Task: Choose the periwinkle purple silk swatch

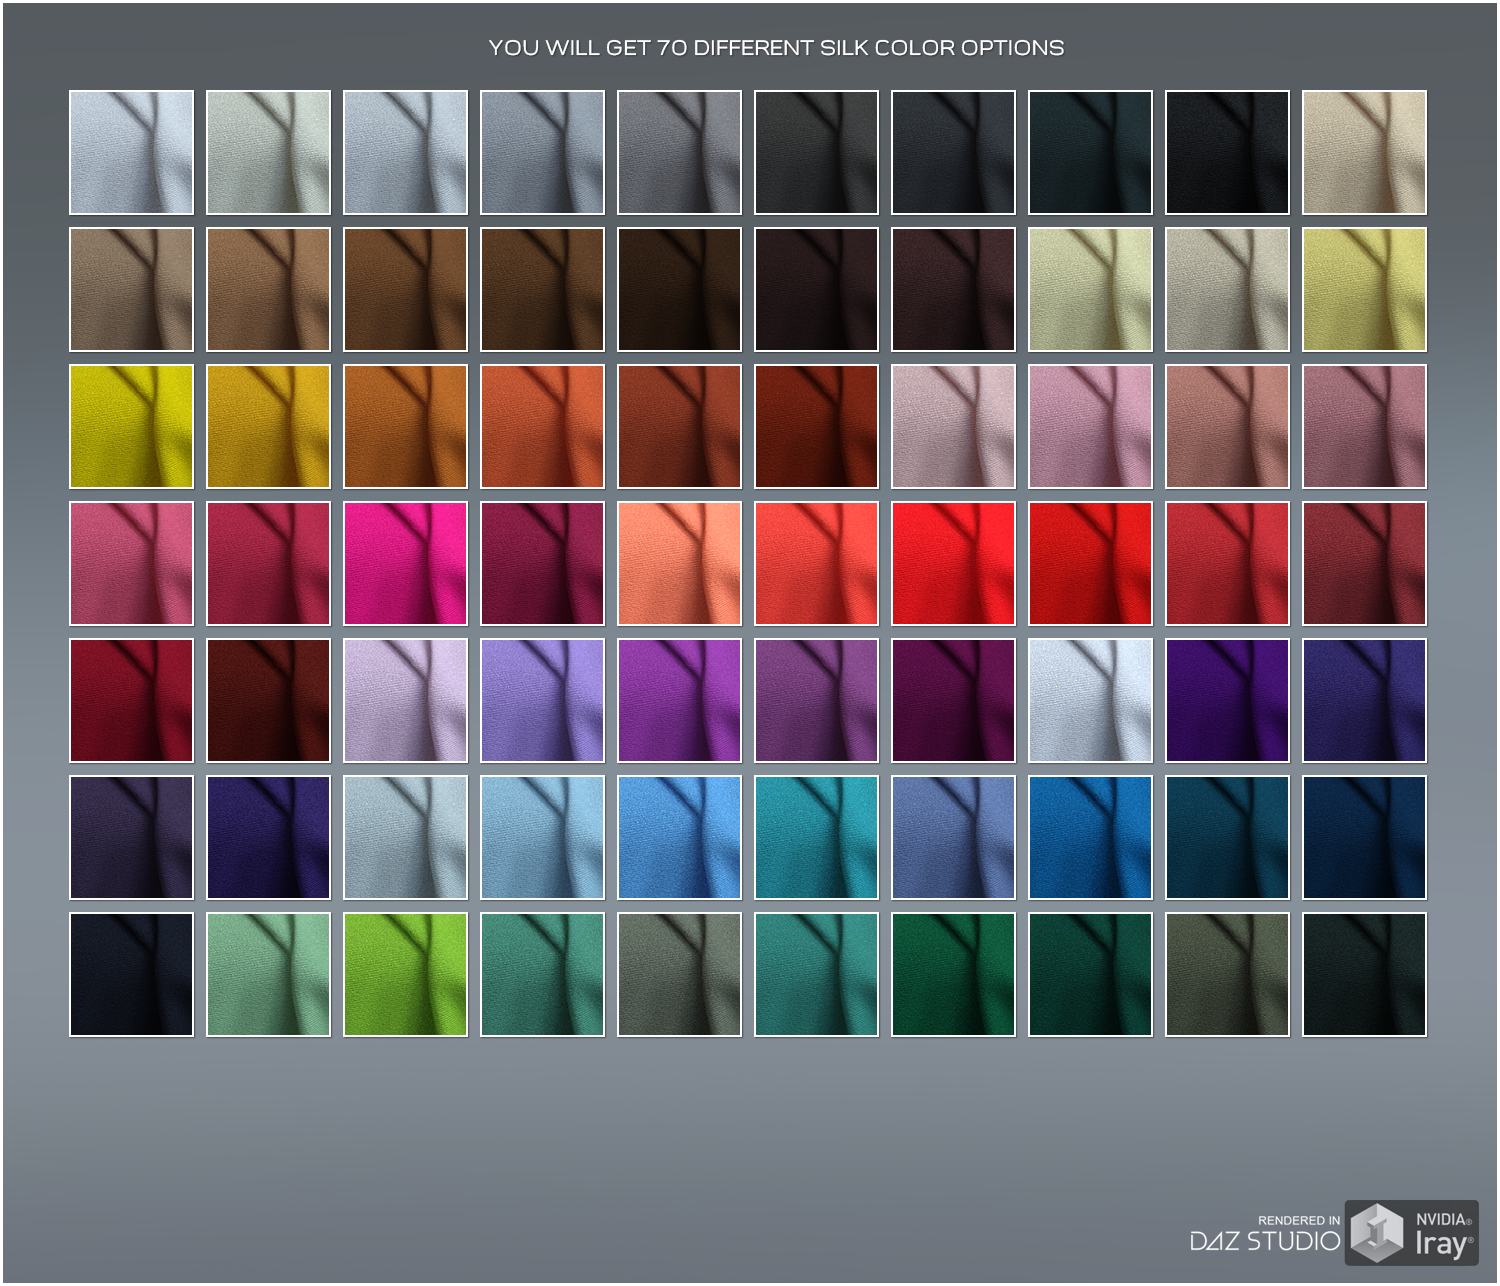Action: pos(542,700)
